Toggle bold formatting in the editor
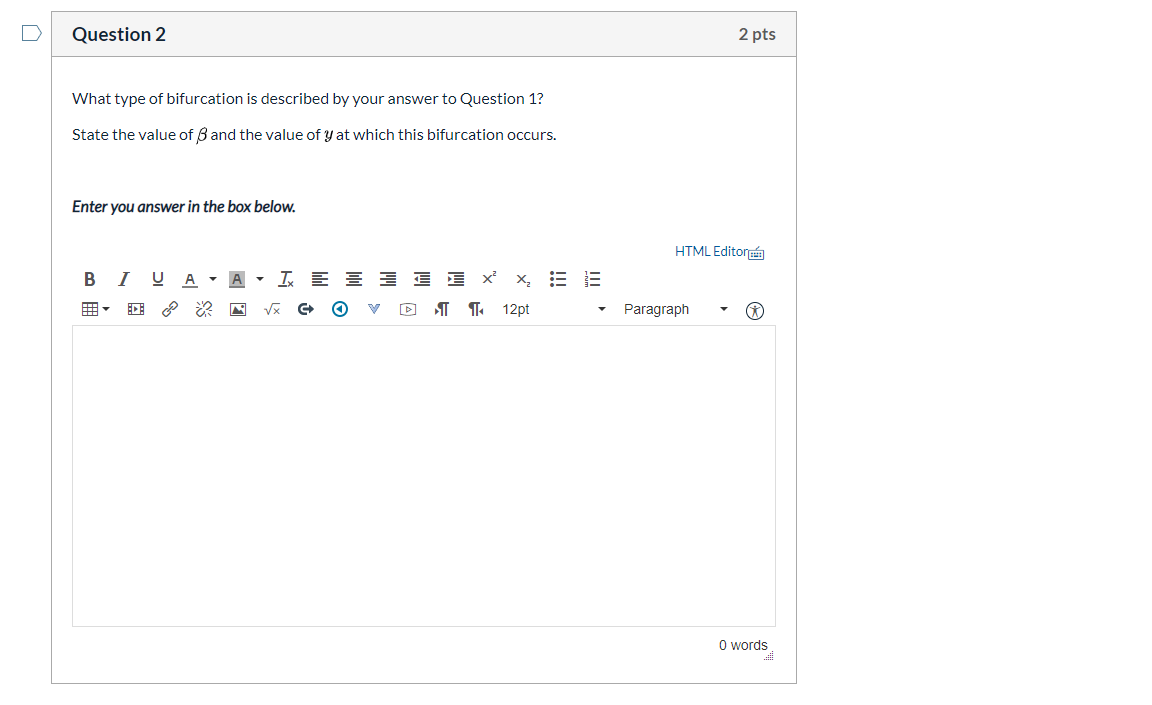This screenshot has height=705, width=1152. click(90, 279)
